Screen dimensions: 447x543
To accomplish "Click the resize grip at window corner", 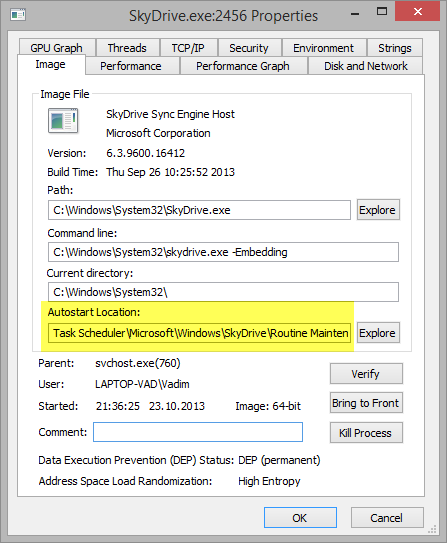I will pos(432,529).
